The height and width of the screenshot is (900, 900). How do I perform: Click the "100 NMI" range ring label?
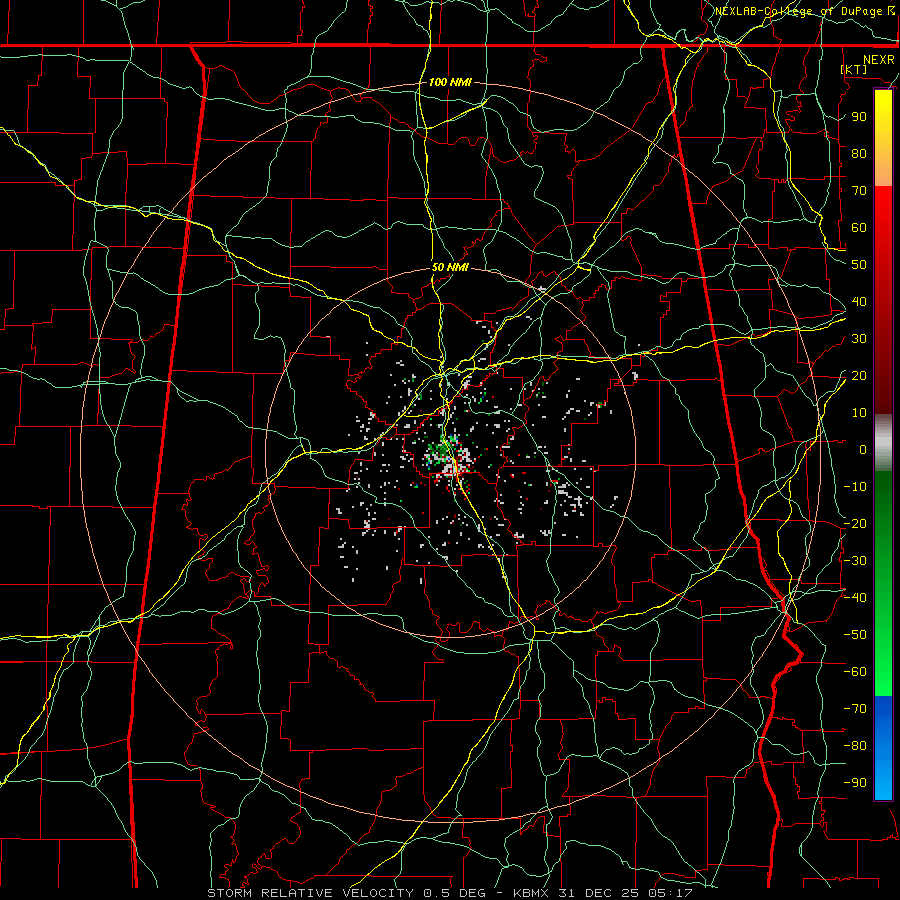point(450,82)
